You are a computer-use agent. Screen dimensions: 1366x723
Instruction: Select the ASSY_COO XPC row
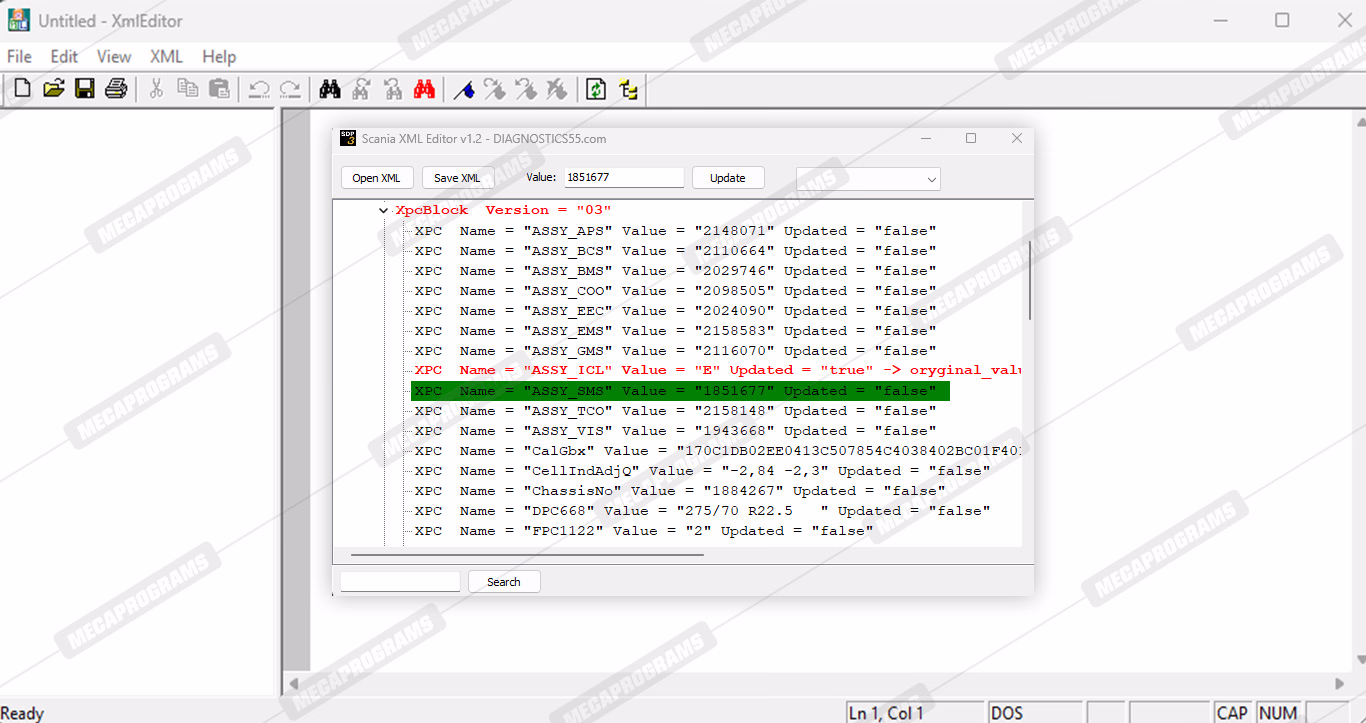coord(676,291)
